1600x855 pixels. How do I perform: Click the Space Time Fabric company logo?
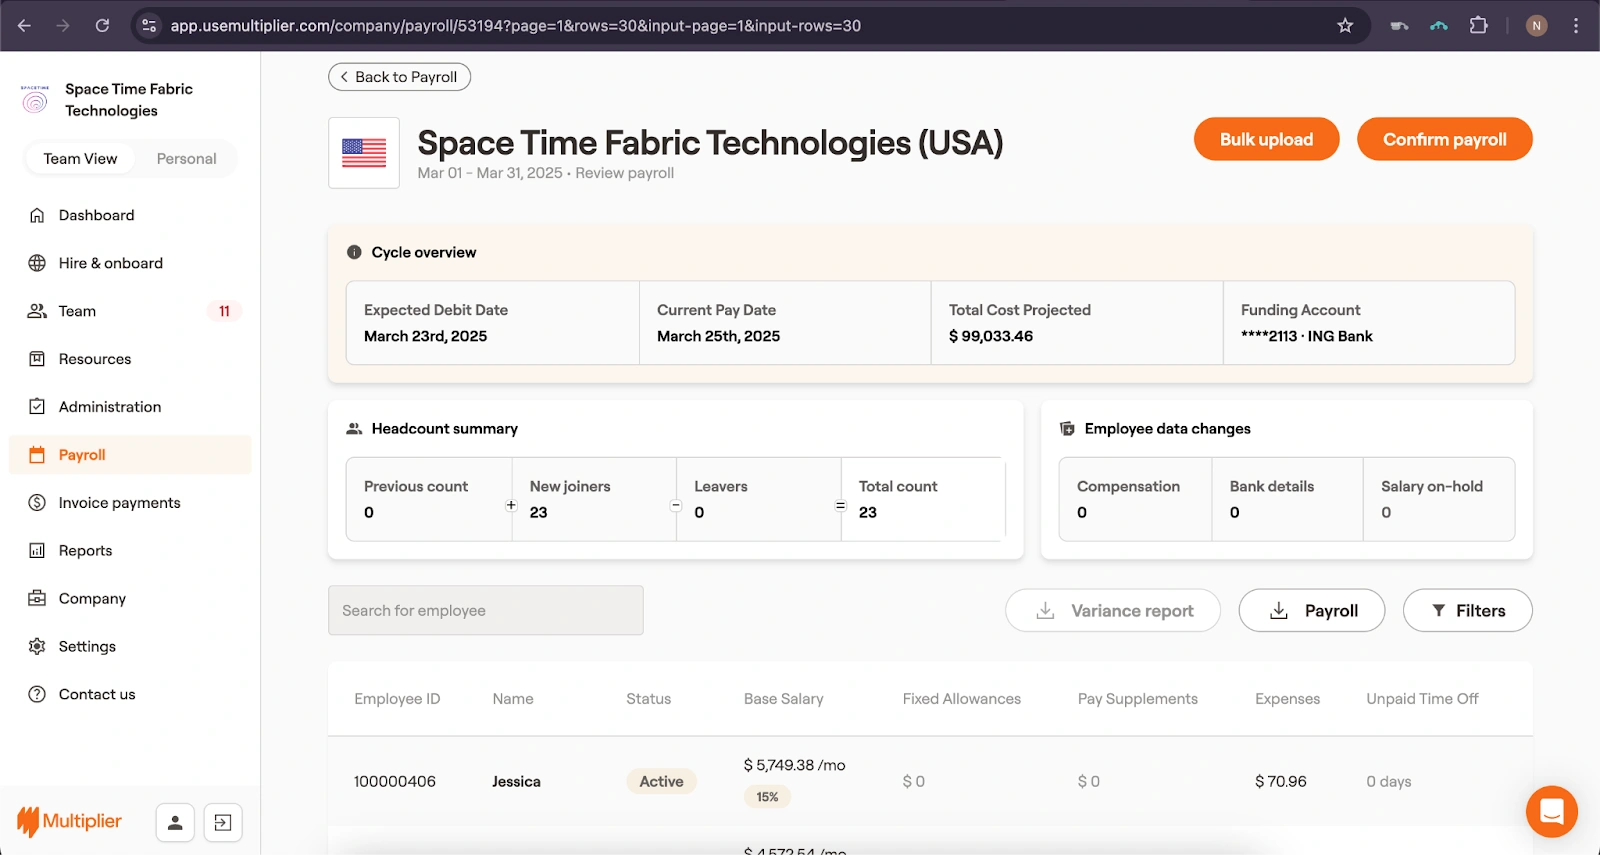tap(35, 99)
